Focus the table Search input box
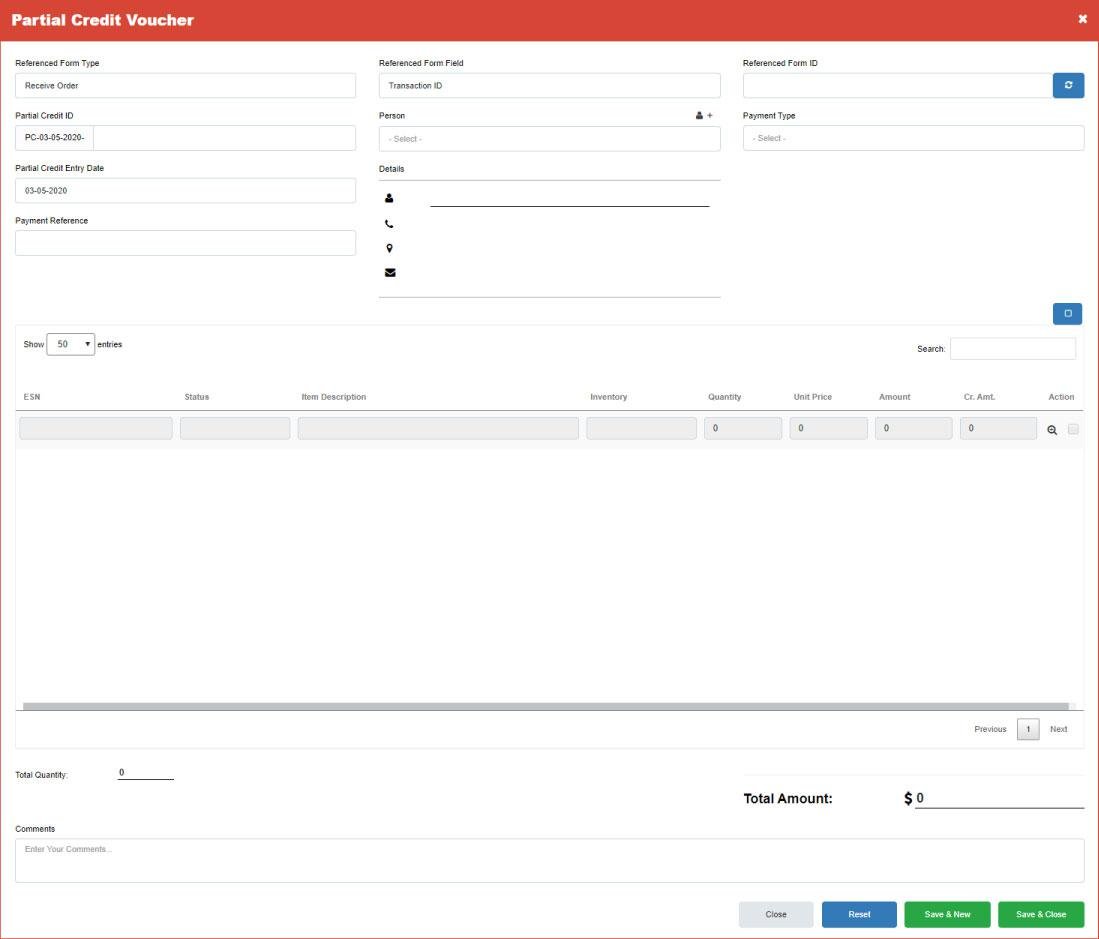This screenshot has width=1099, height=939. pos(1012,349)
